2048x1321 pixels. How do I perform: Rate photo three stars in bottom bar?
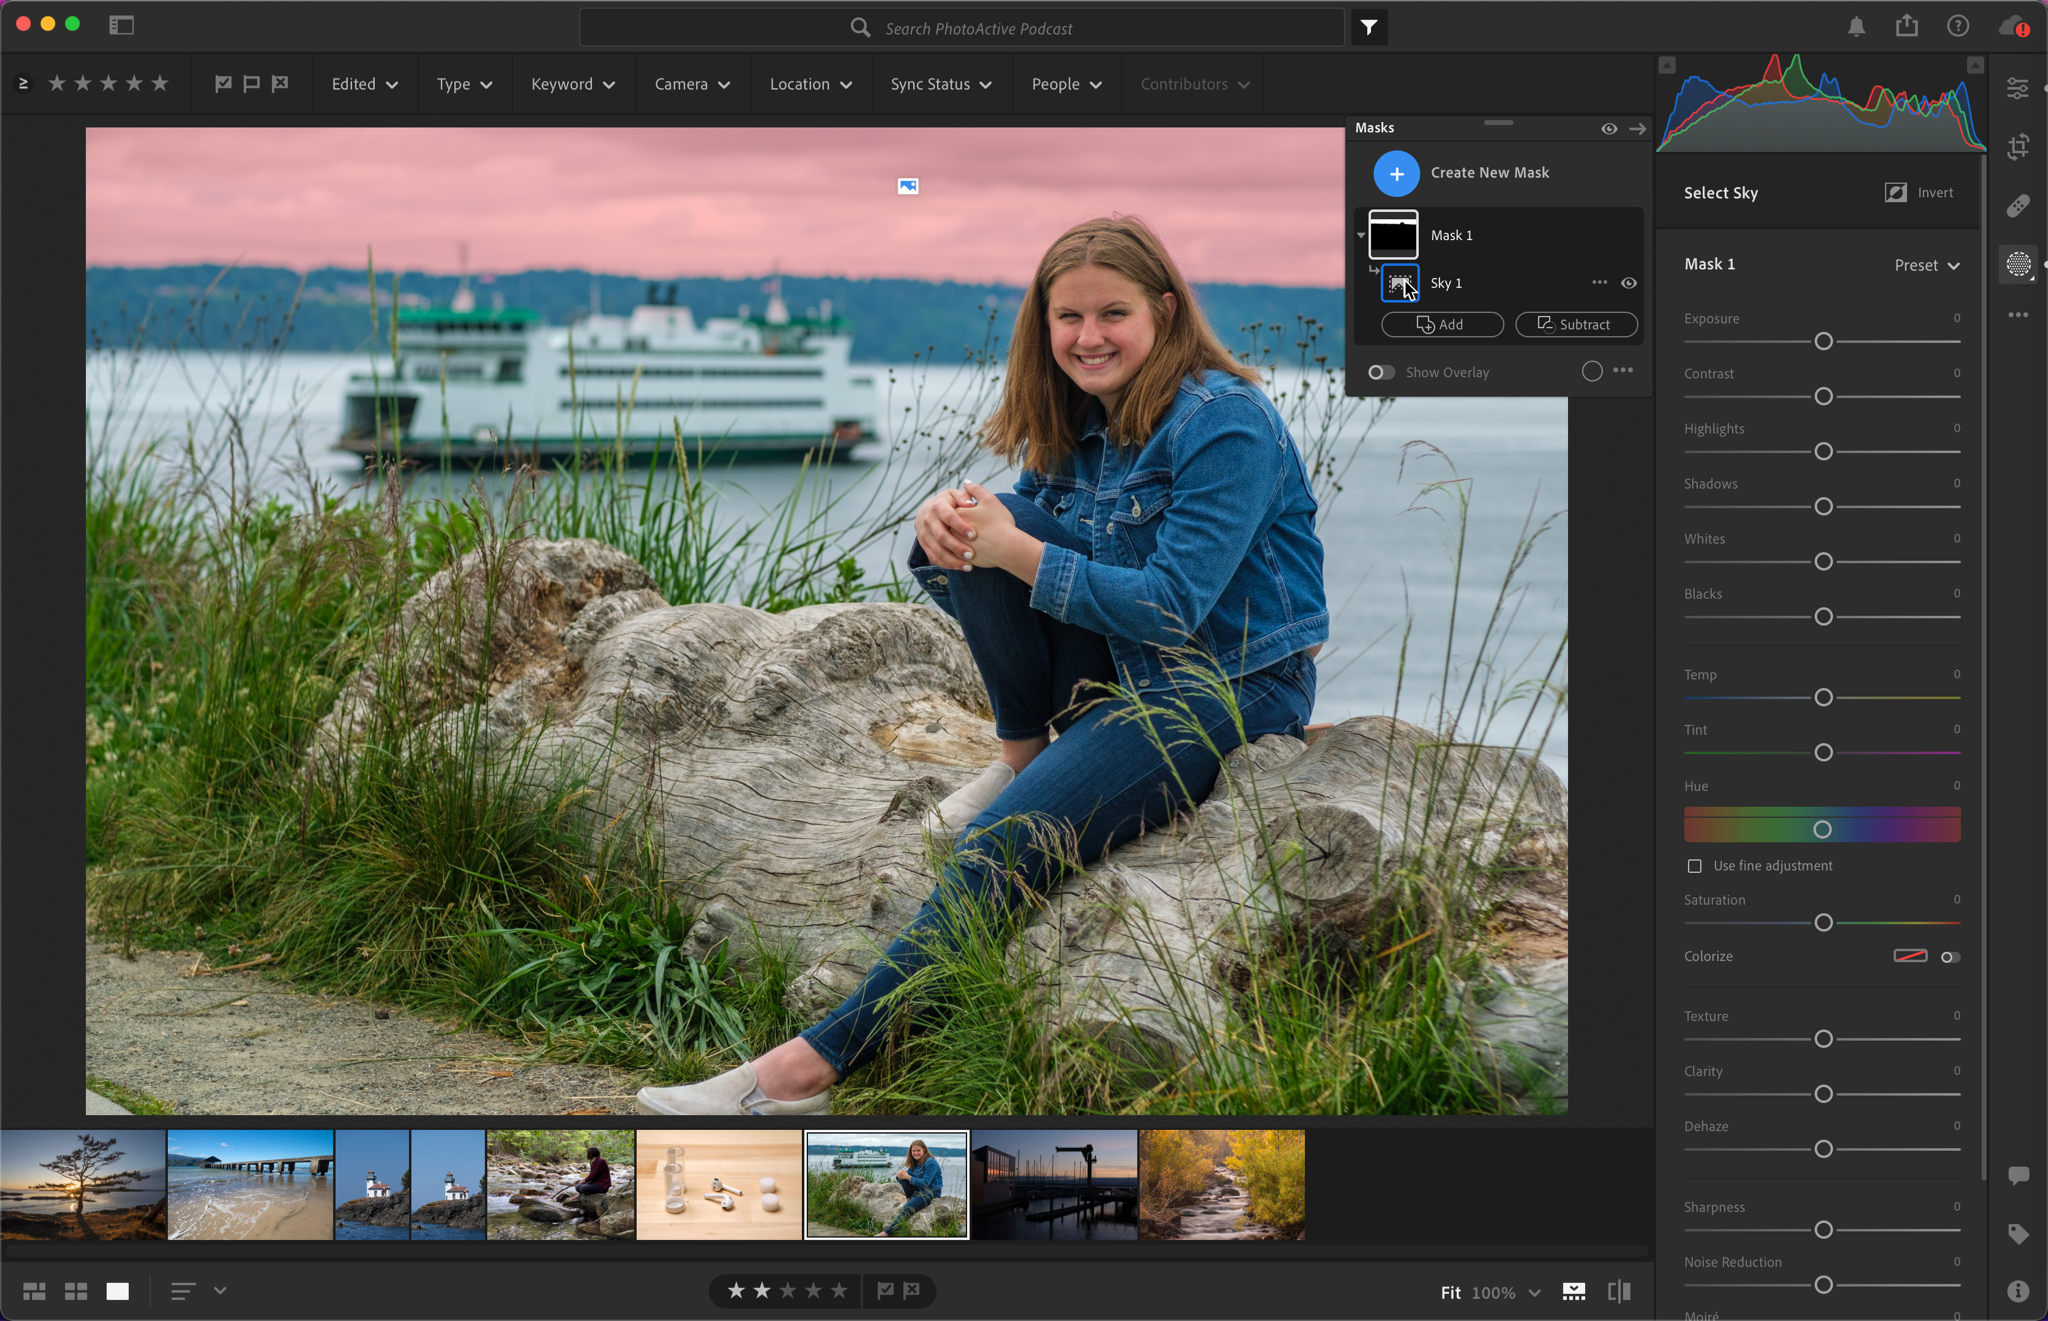(x=788, y=1291)
